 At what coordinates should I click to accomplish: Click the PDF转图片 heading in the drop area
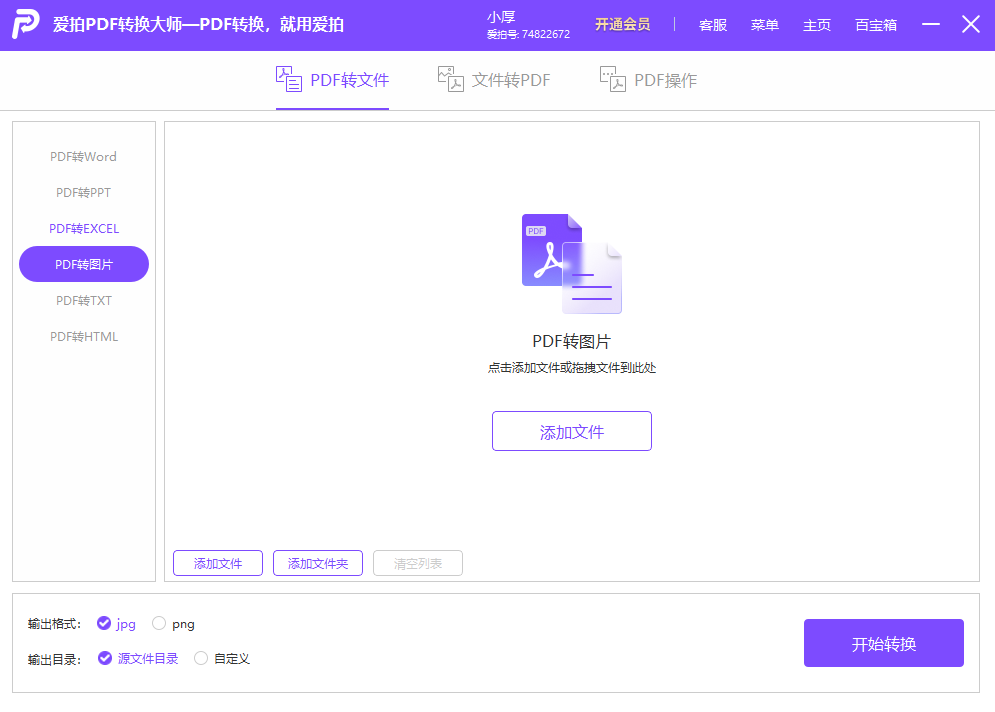click(x=571, y=341)
